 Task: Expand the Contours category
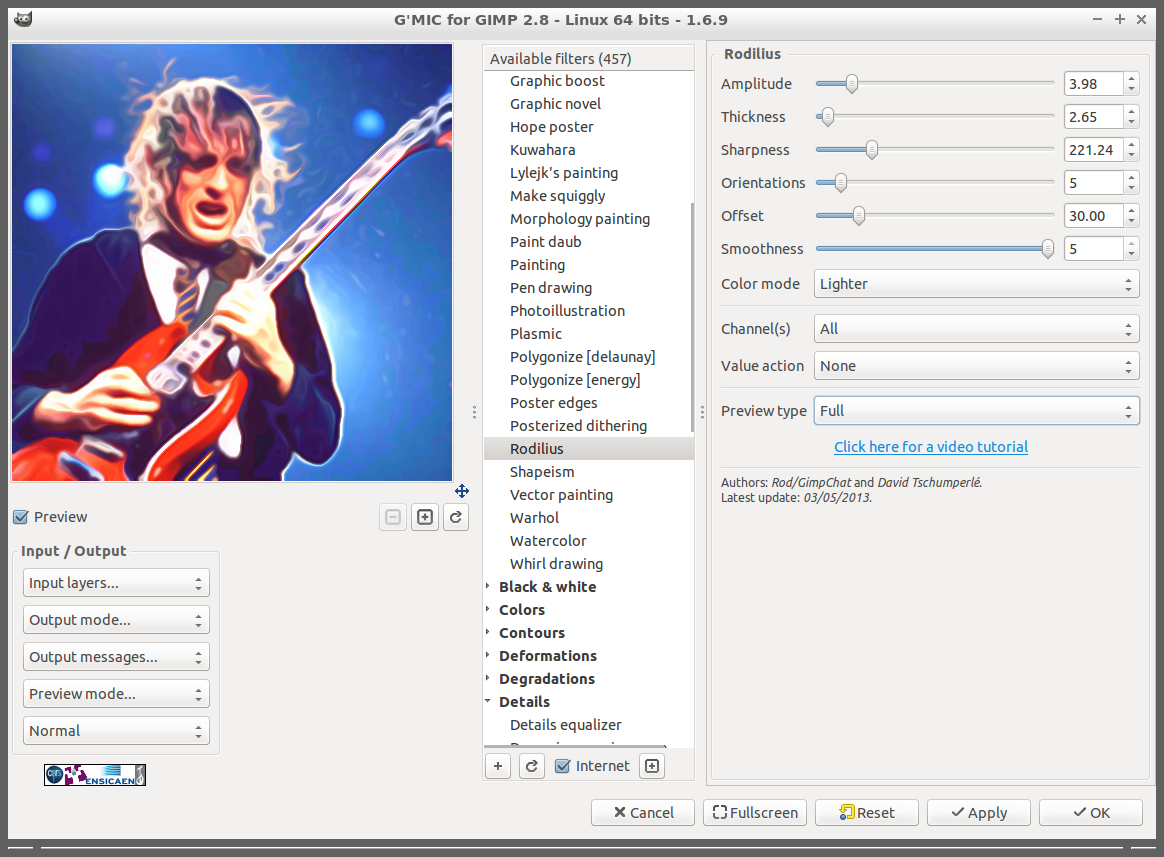point(488,633)
